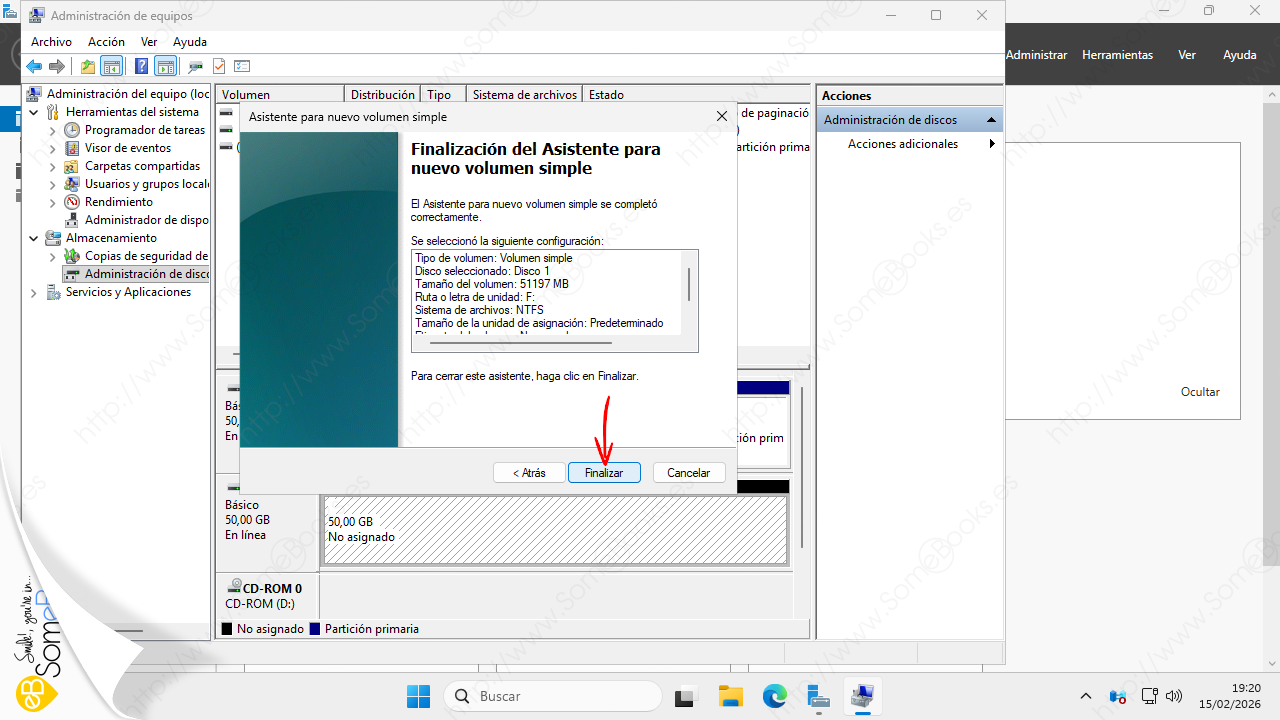Expand the Programador de tareas node

coord(54,131)
